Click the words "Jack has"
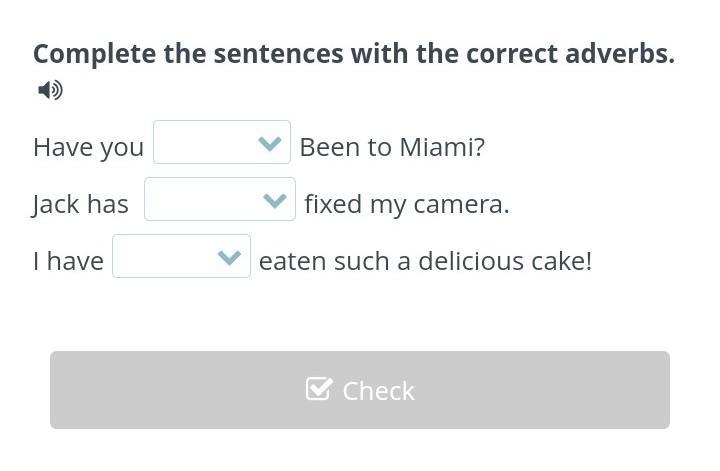The width and height of the screenshot is (720, 471). click(80, 204)
